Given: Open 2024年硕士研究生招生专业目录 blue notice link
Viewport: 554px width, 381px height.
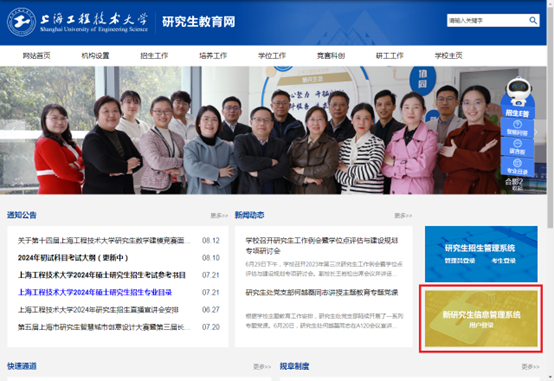Looking at the screenshot, I should tap(95, 292).
